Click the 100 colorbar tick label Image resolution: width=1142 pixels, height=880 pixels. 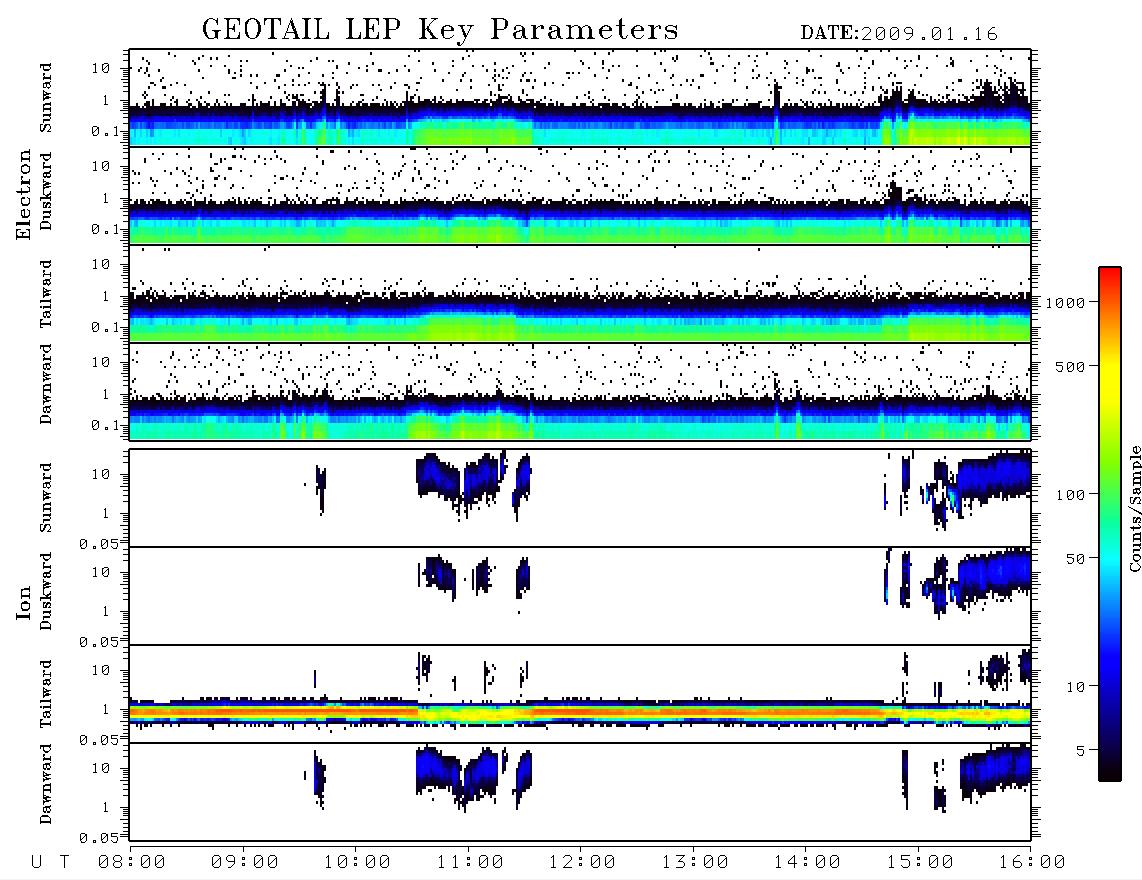(x=1070, y=495)
